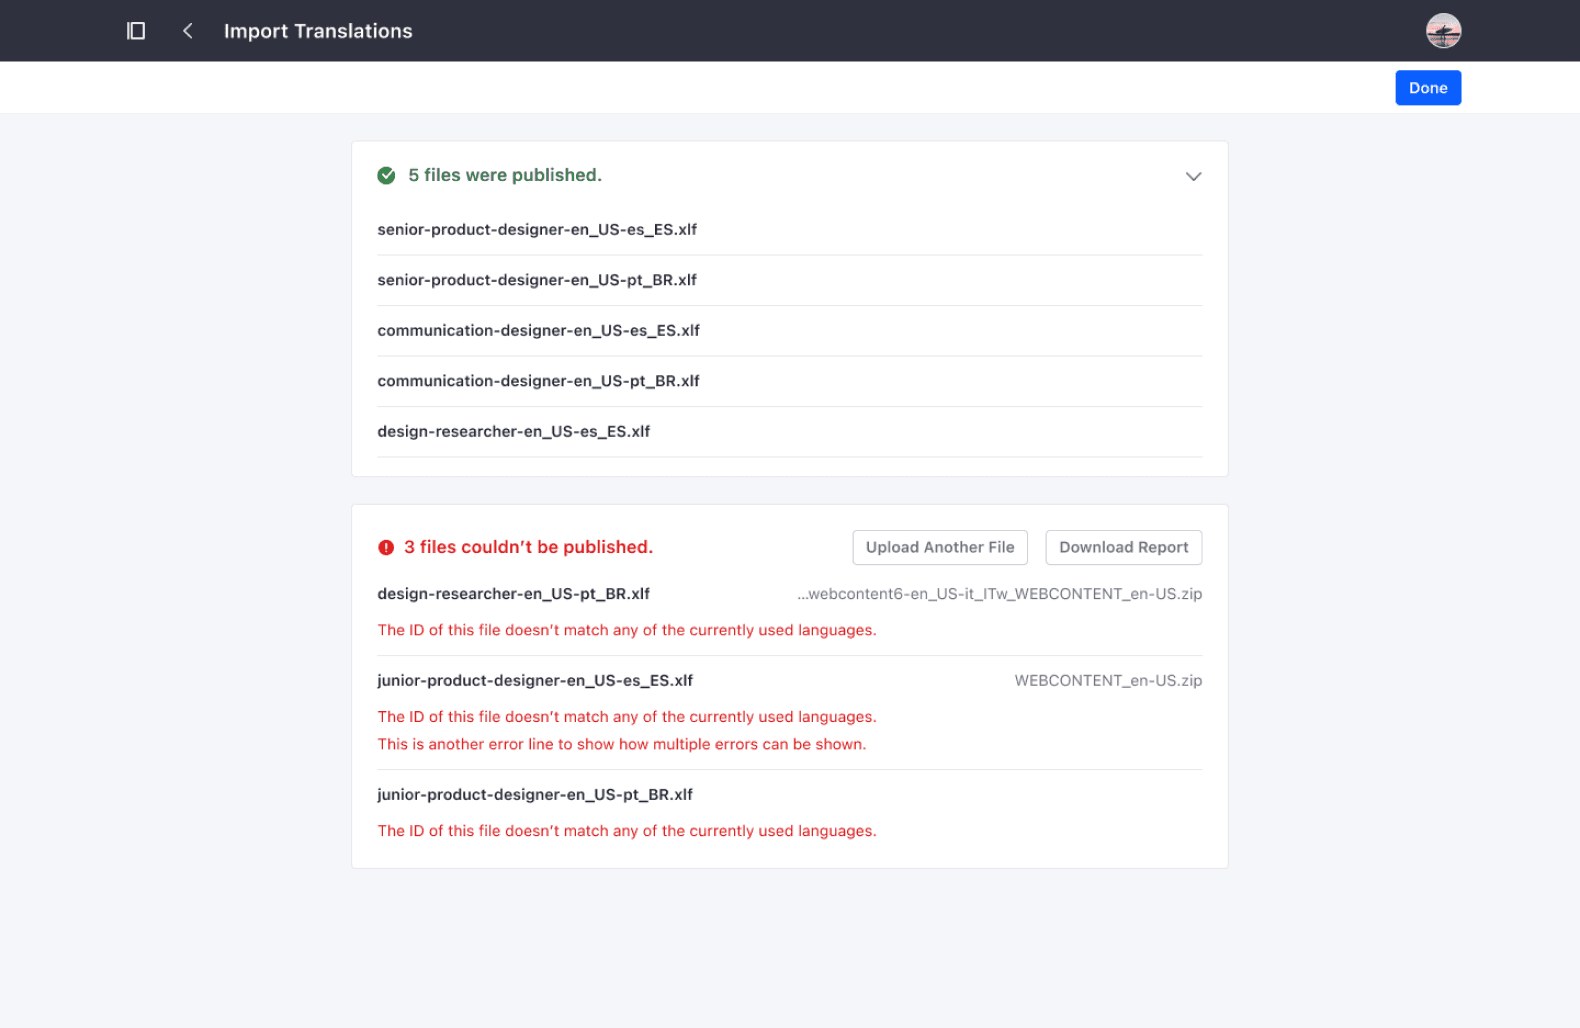Image resolution: width=1580 pixels, height=1028 pixels.
Task: Click the Import Translations page title
Action: (318, 31)
